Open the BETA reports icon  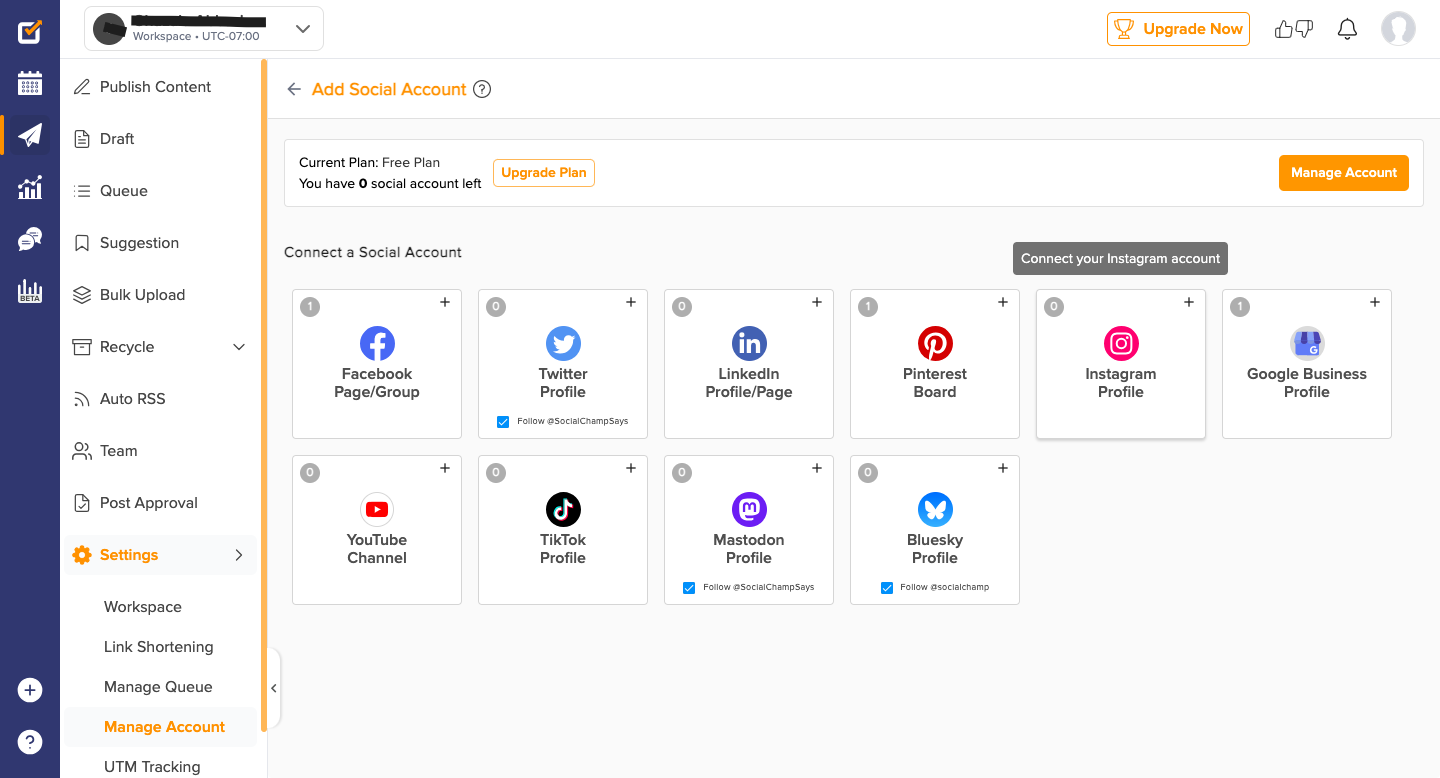click(30, 291)
